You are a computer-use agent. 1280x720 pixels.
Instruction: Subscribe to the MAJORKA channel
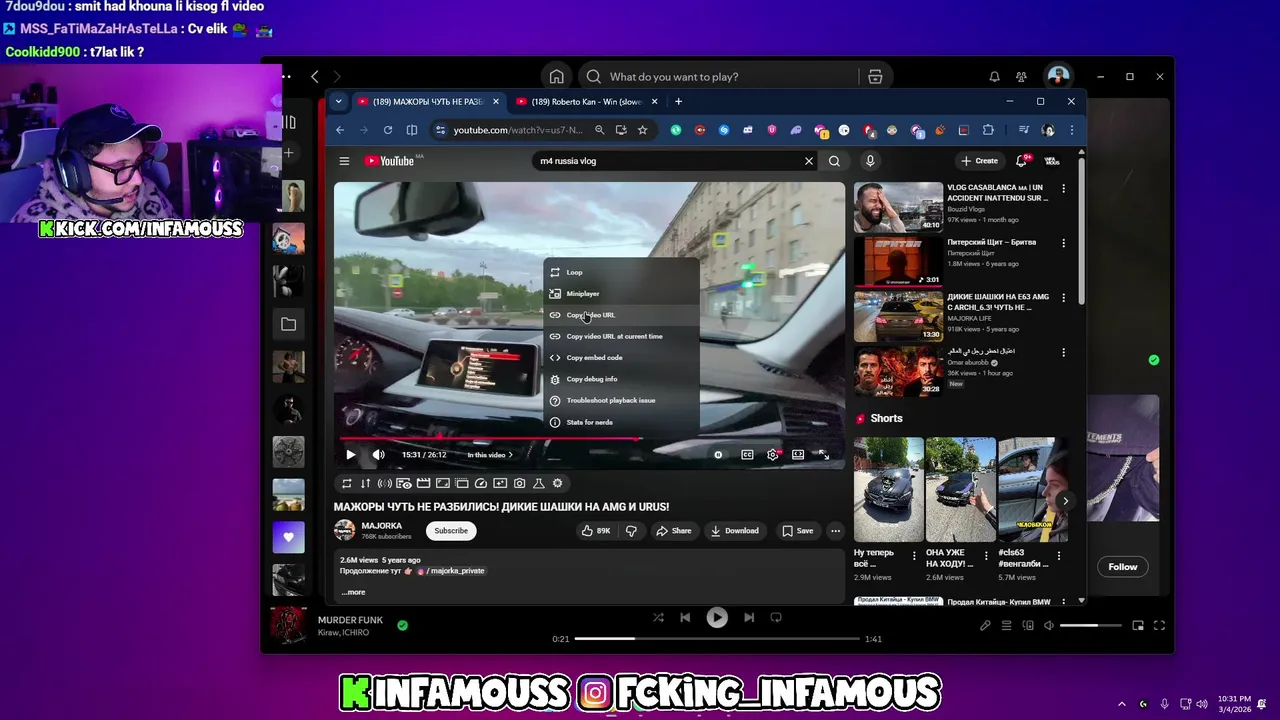pos(451,531)
